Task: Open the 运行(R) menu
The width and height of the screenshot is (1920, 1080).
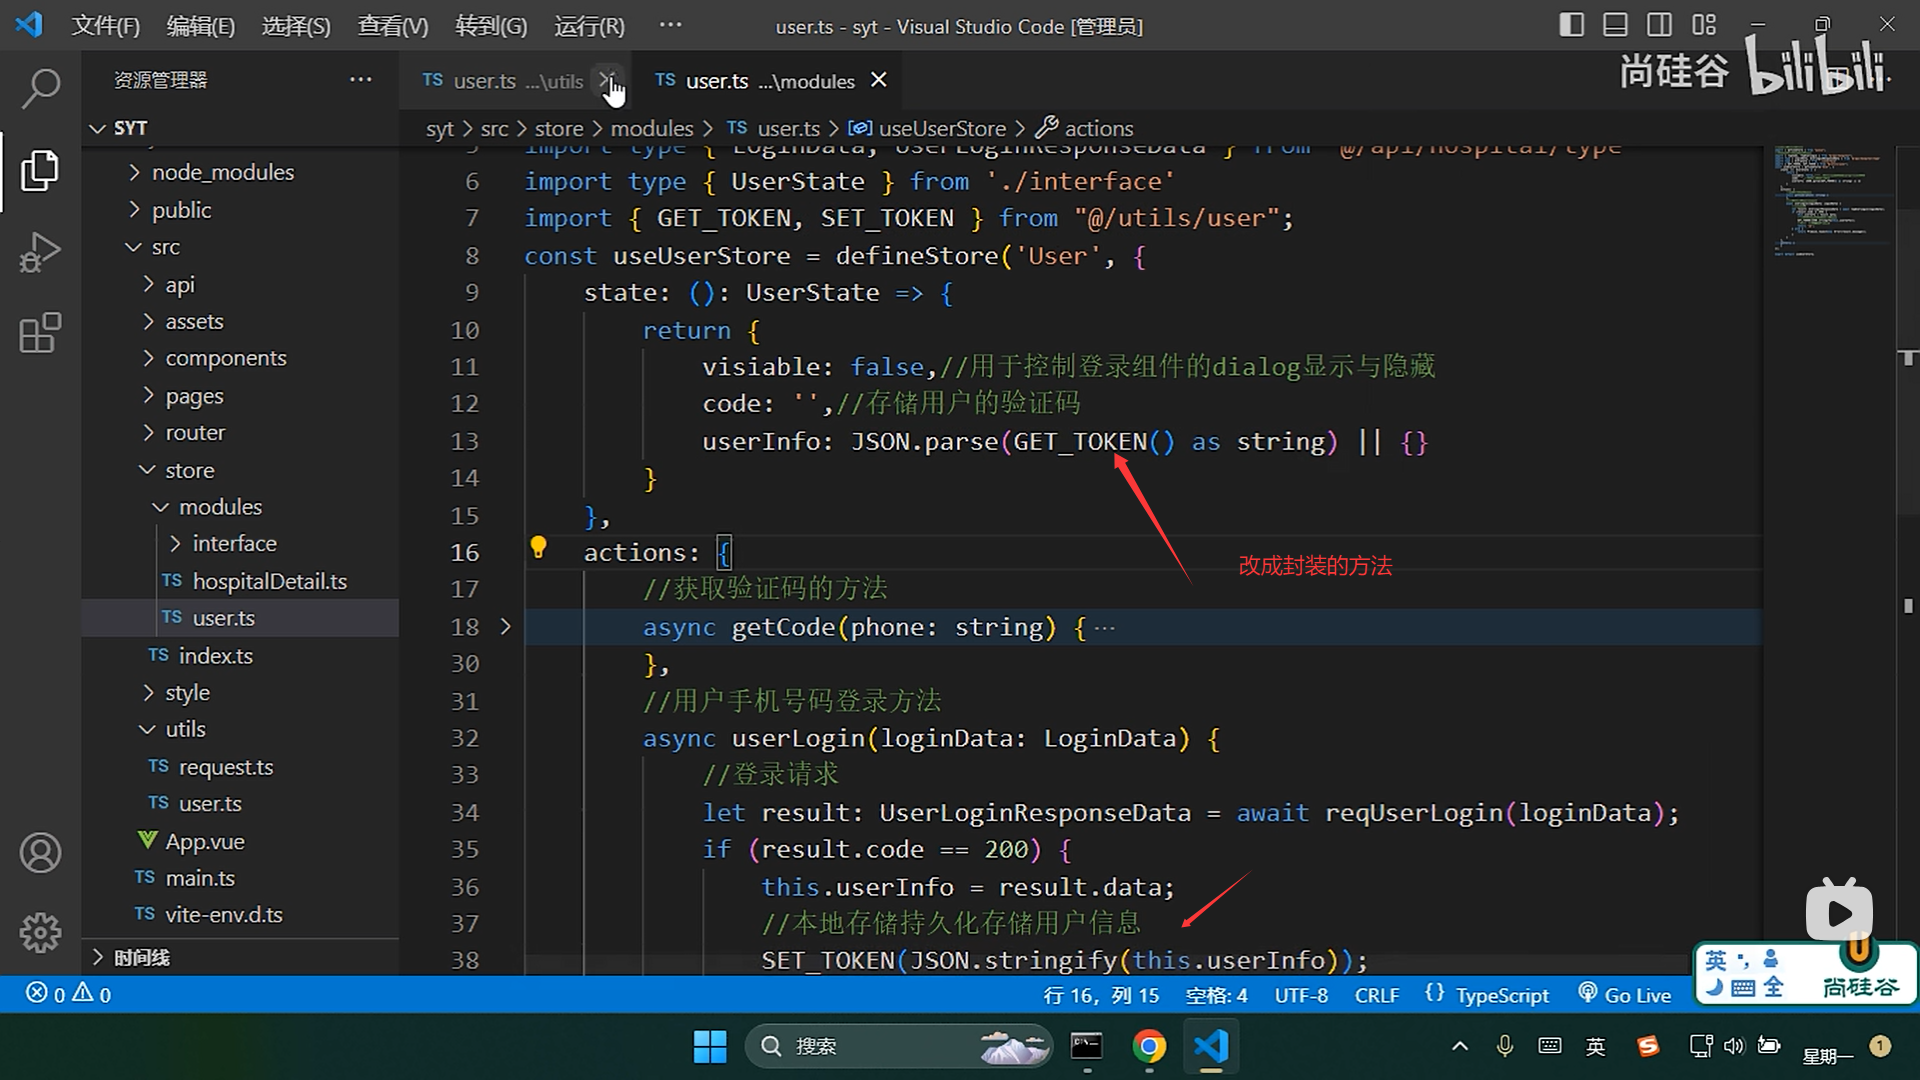Action: (589, 26)
